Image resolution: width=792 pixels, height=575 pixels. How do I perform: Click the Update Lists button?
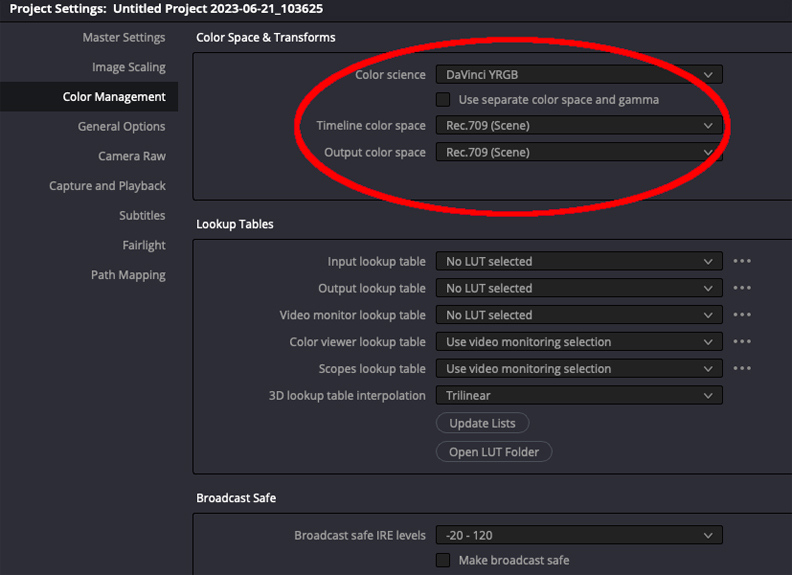tap(482, 423)
